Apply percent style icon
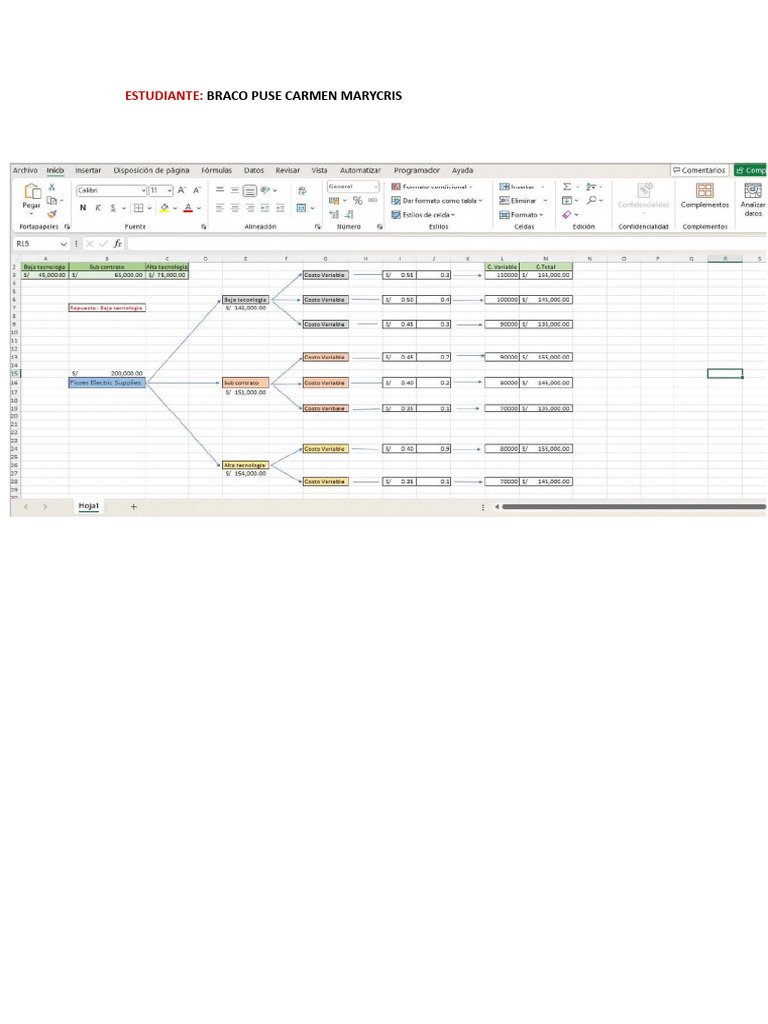The image size is (768, 1024). point(357,200)
